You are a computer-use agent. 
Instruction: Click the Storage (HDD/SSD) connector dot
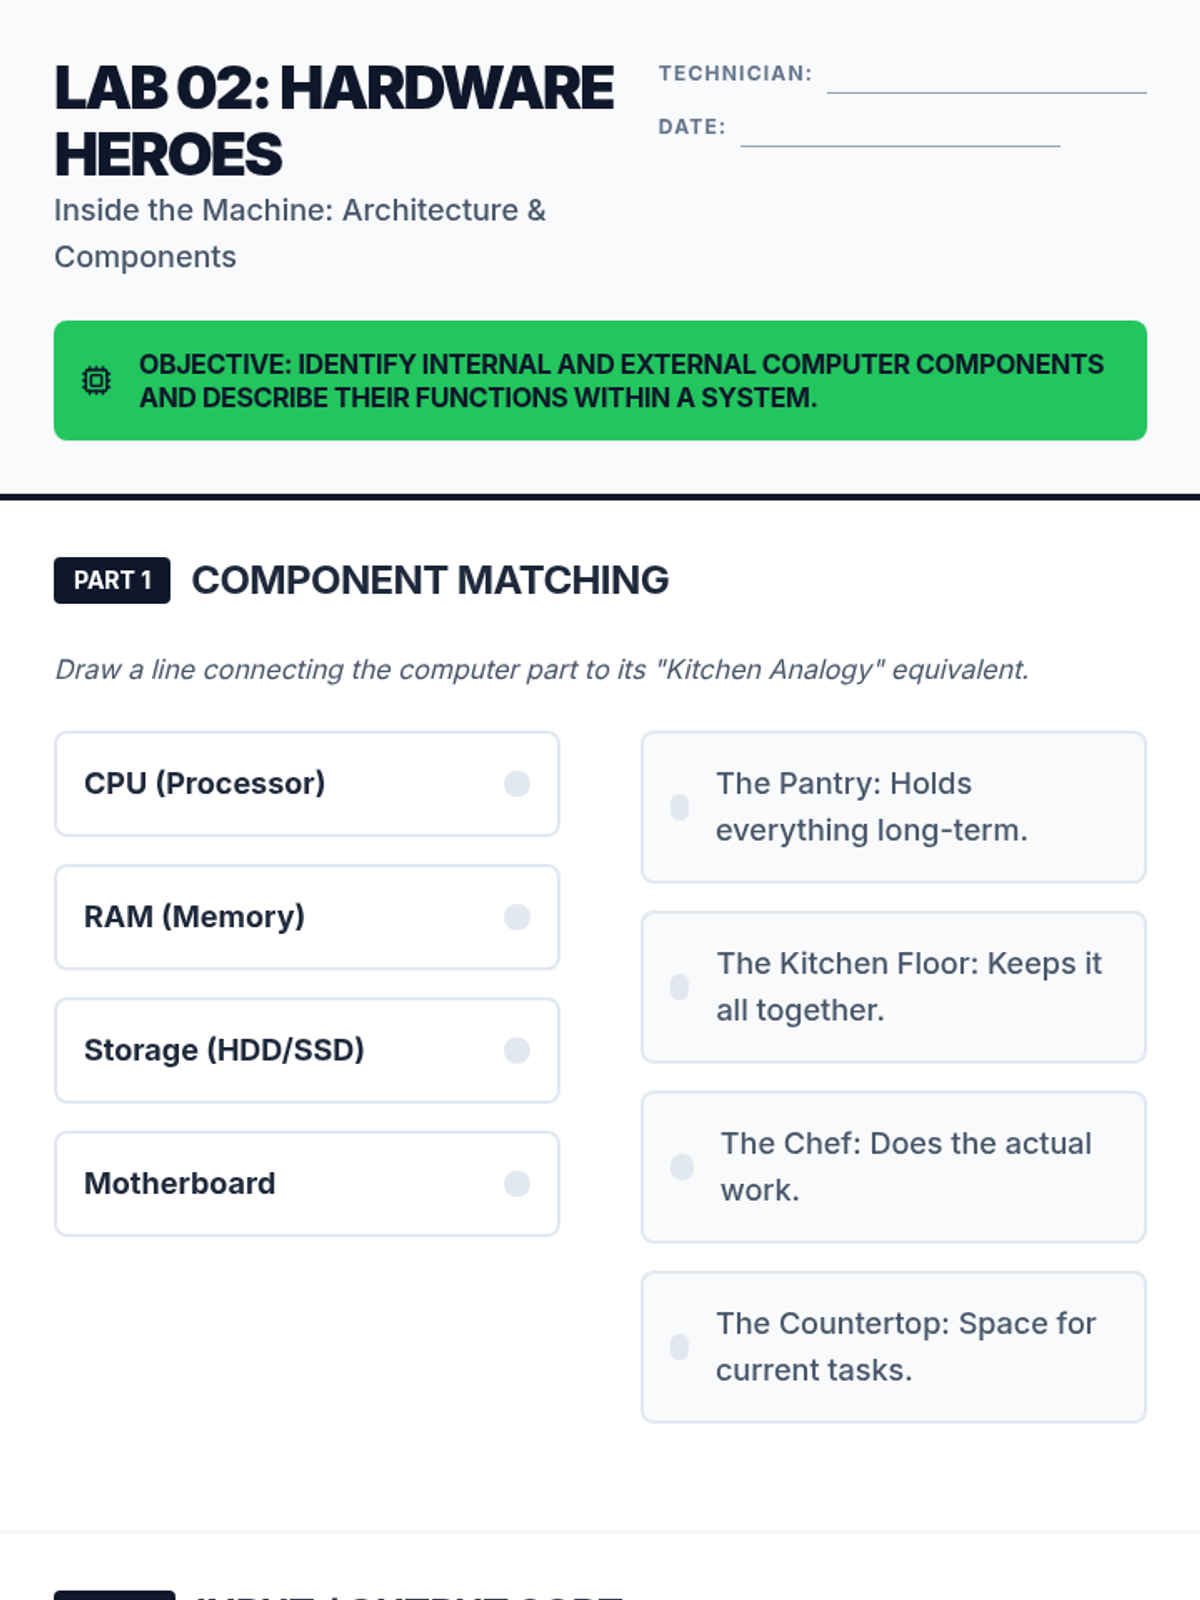(x=517, y=1050)
